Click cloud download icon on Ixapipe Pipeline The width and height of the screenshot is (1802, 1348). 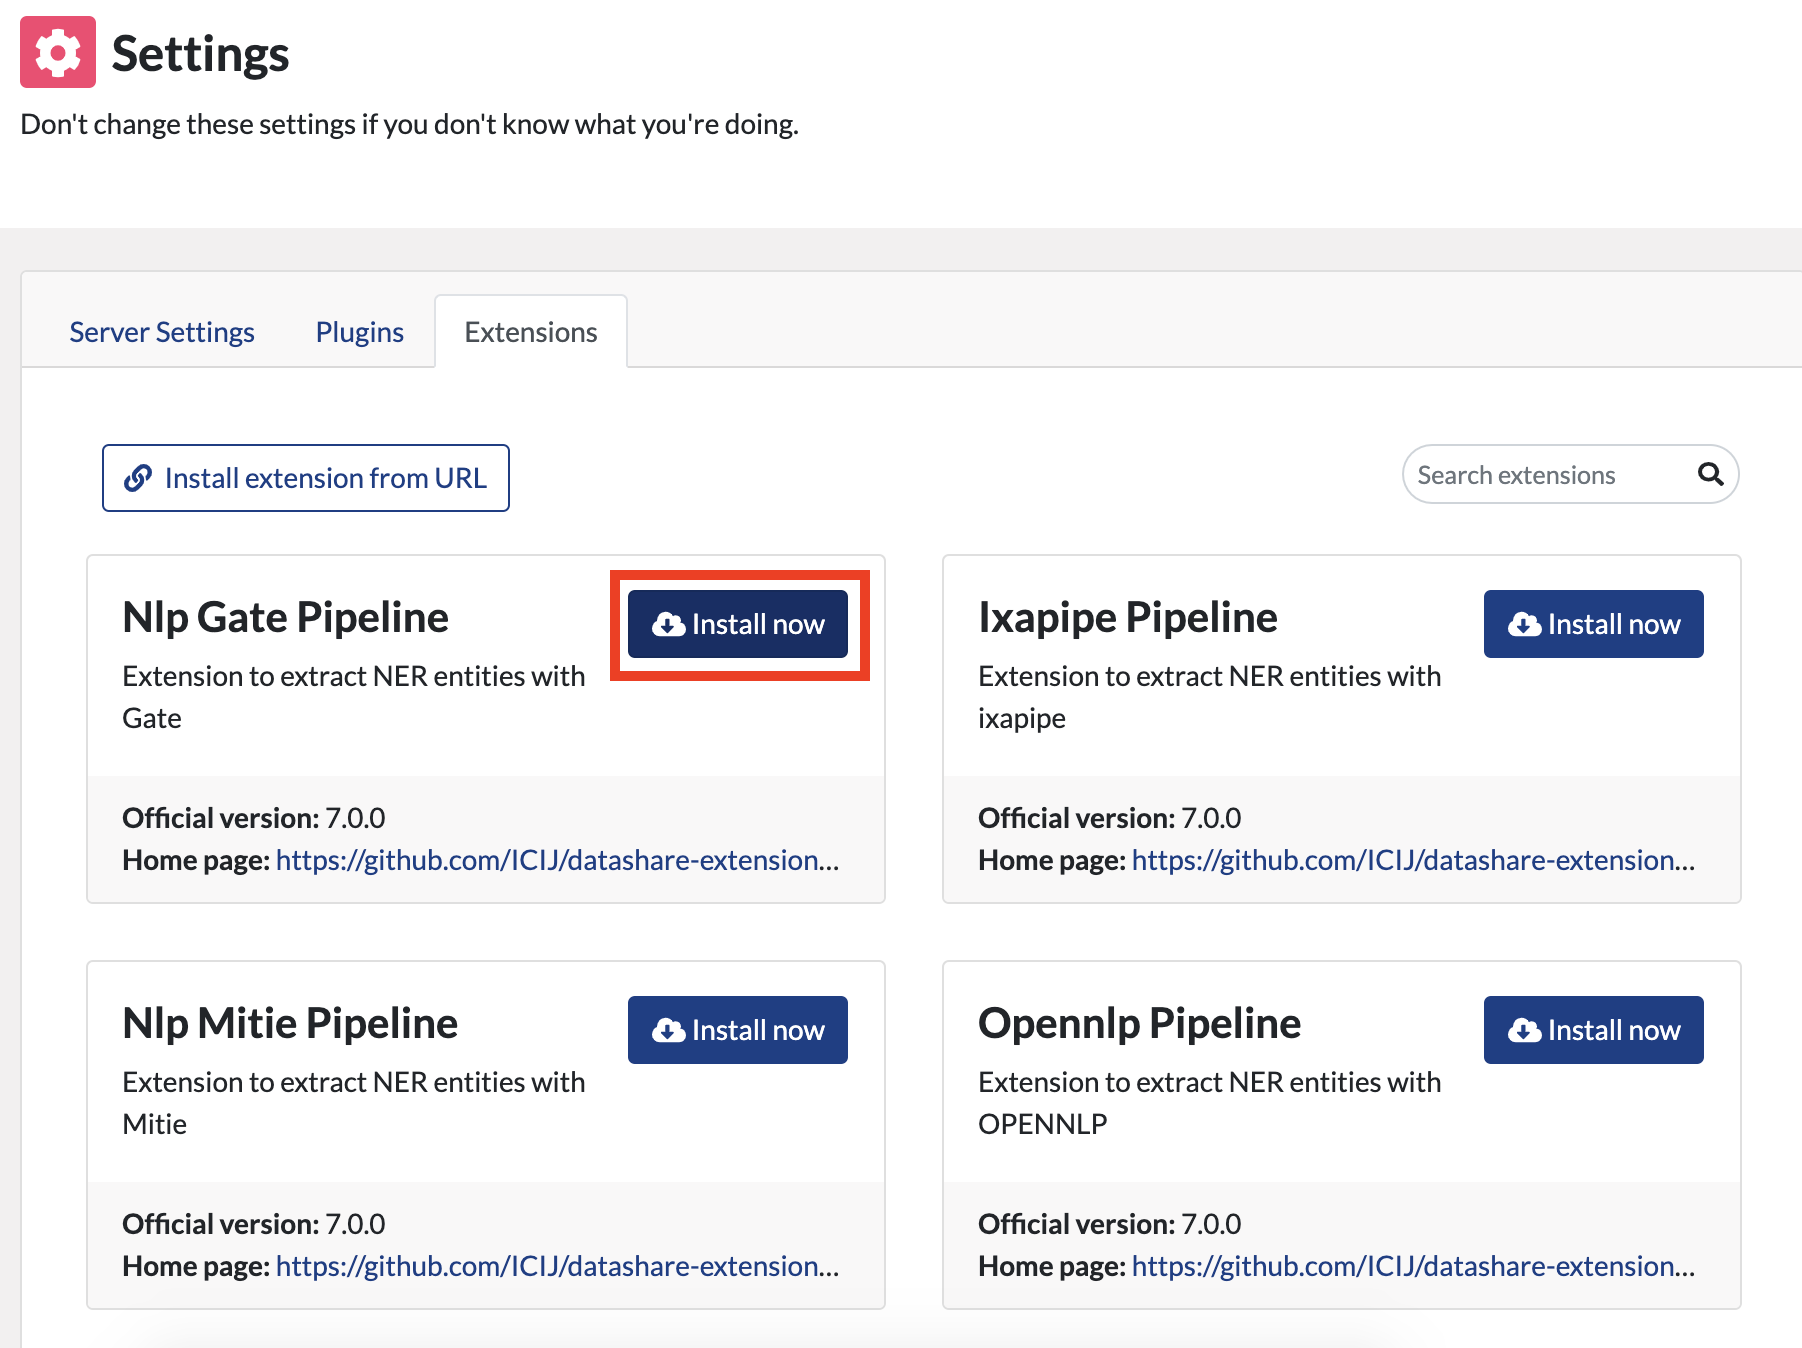[1524, 625]
